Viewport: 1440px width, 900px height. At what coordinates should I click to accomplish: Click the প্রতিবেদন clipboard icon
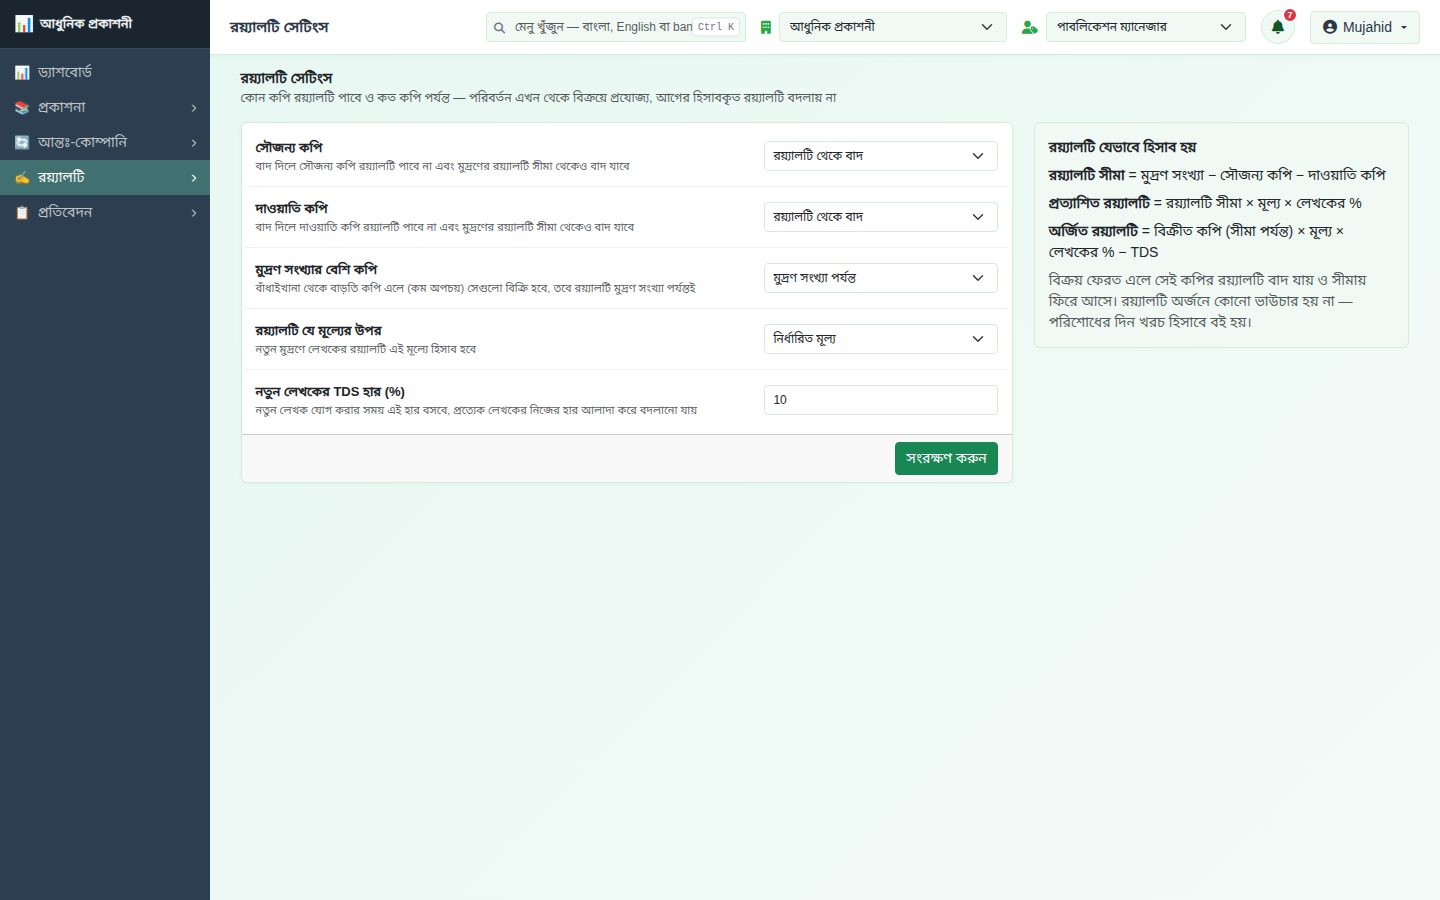pos(22,213)
